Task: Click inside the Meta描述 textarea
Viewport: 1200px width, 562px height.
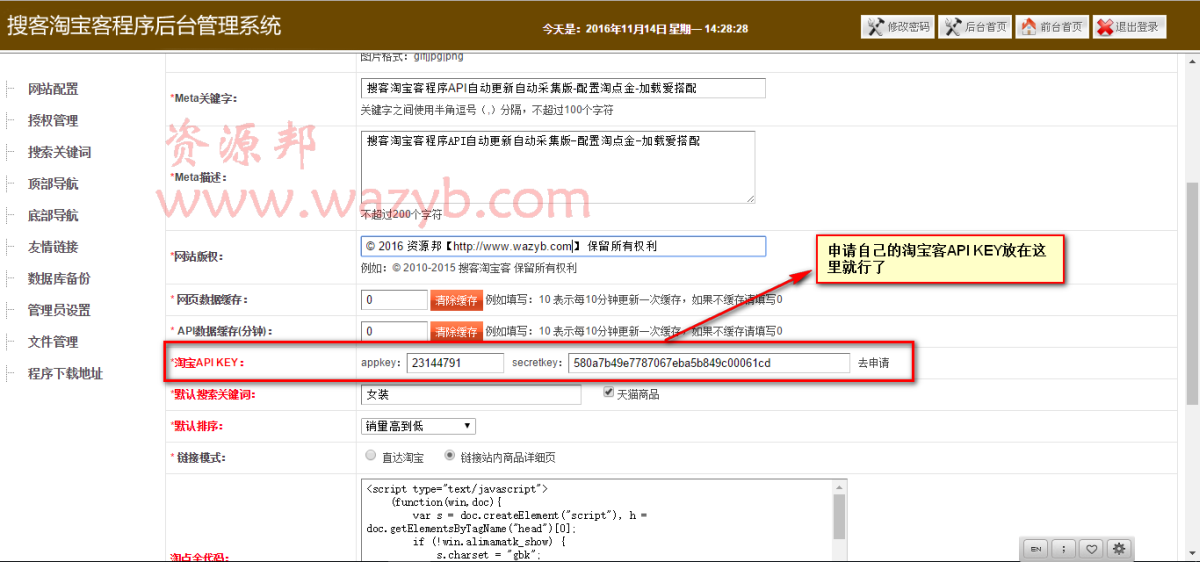Action: [557, 167]
